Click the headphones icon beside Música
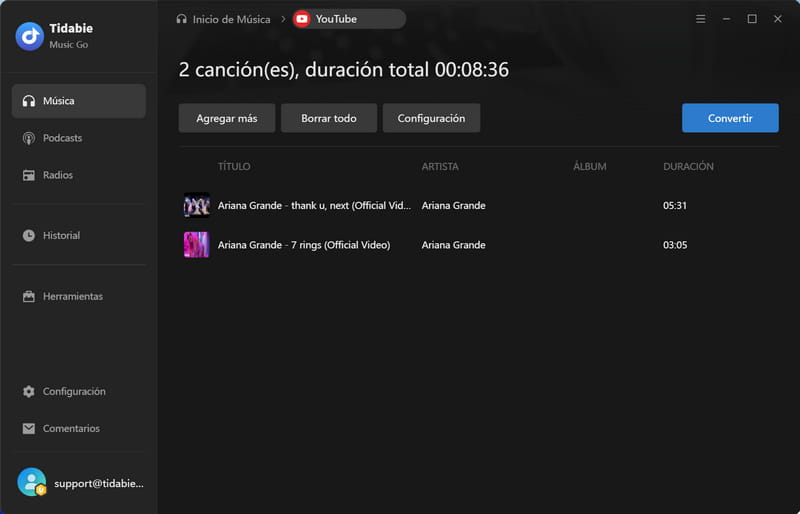This screenshot has width=800, height=514. tap(29, 101)
